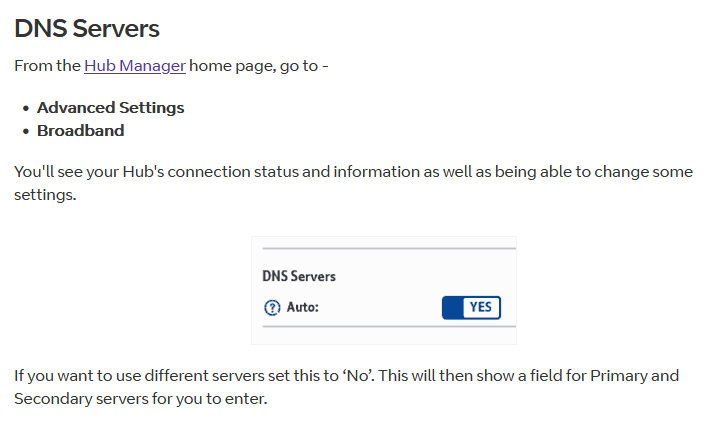Select the Advanced Settings bullet item
Viewport: 724px width, 434px height.
coord(110,108)
